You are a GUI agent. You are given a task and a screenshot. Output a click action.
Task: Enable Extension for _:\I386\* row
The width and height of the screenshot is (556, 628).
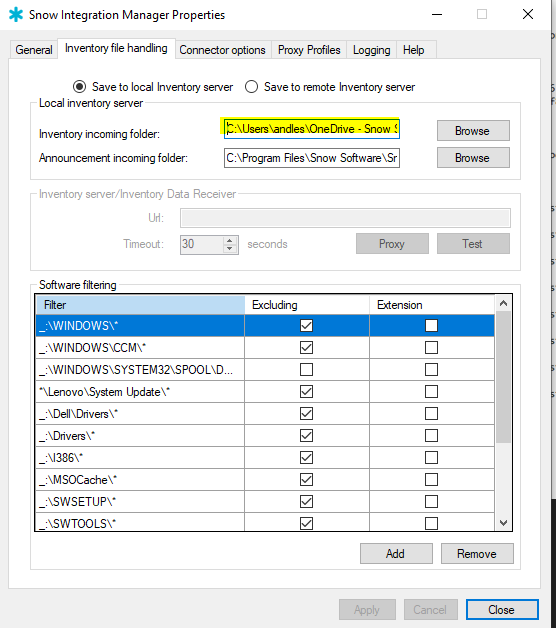tap(431, 458)
